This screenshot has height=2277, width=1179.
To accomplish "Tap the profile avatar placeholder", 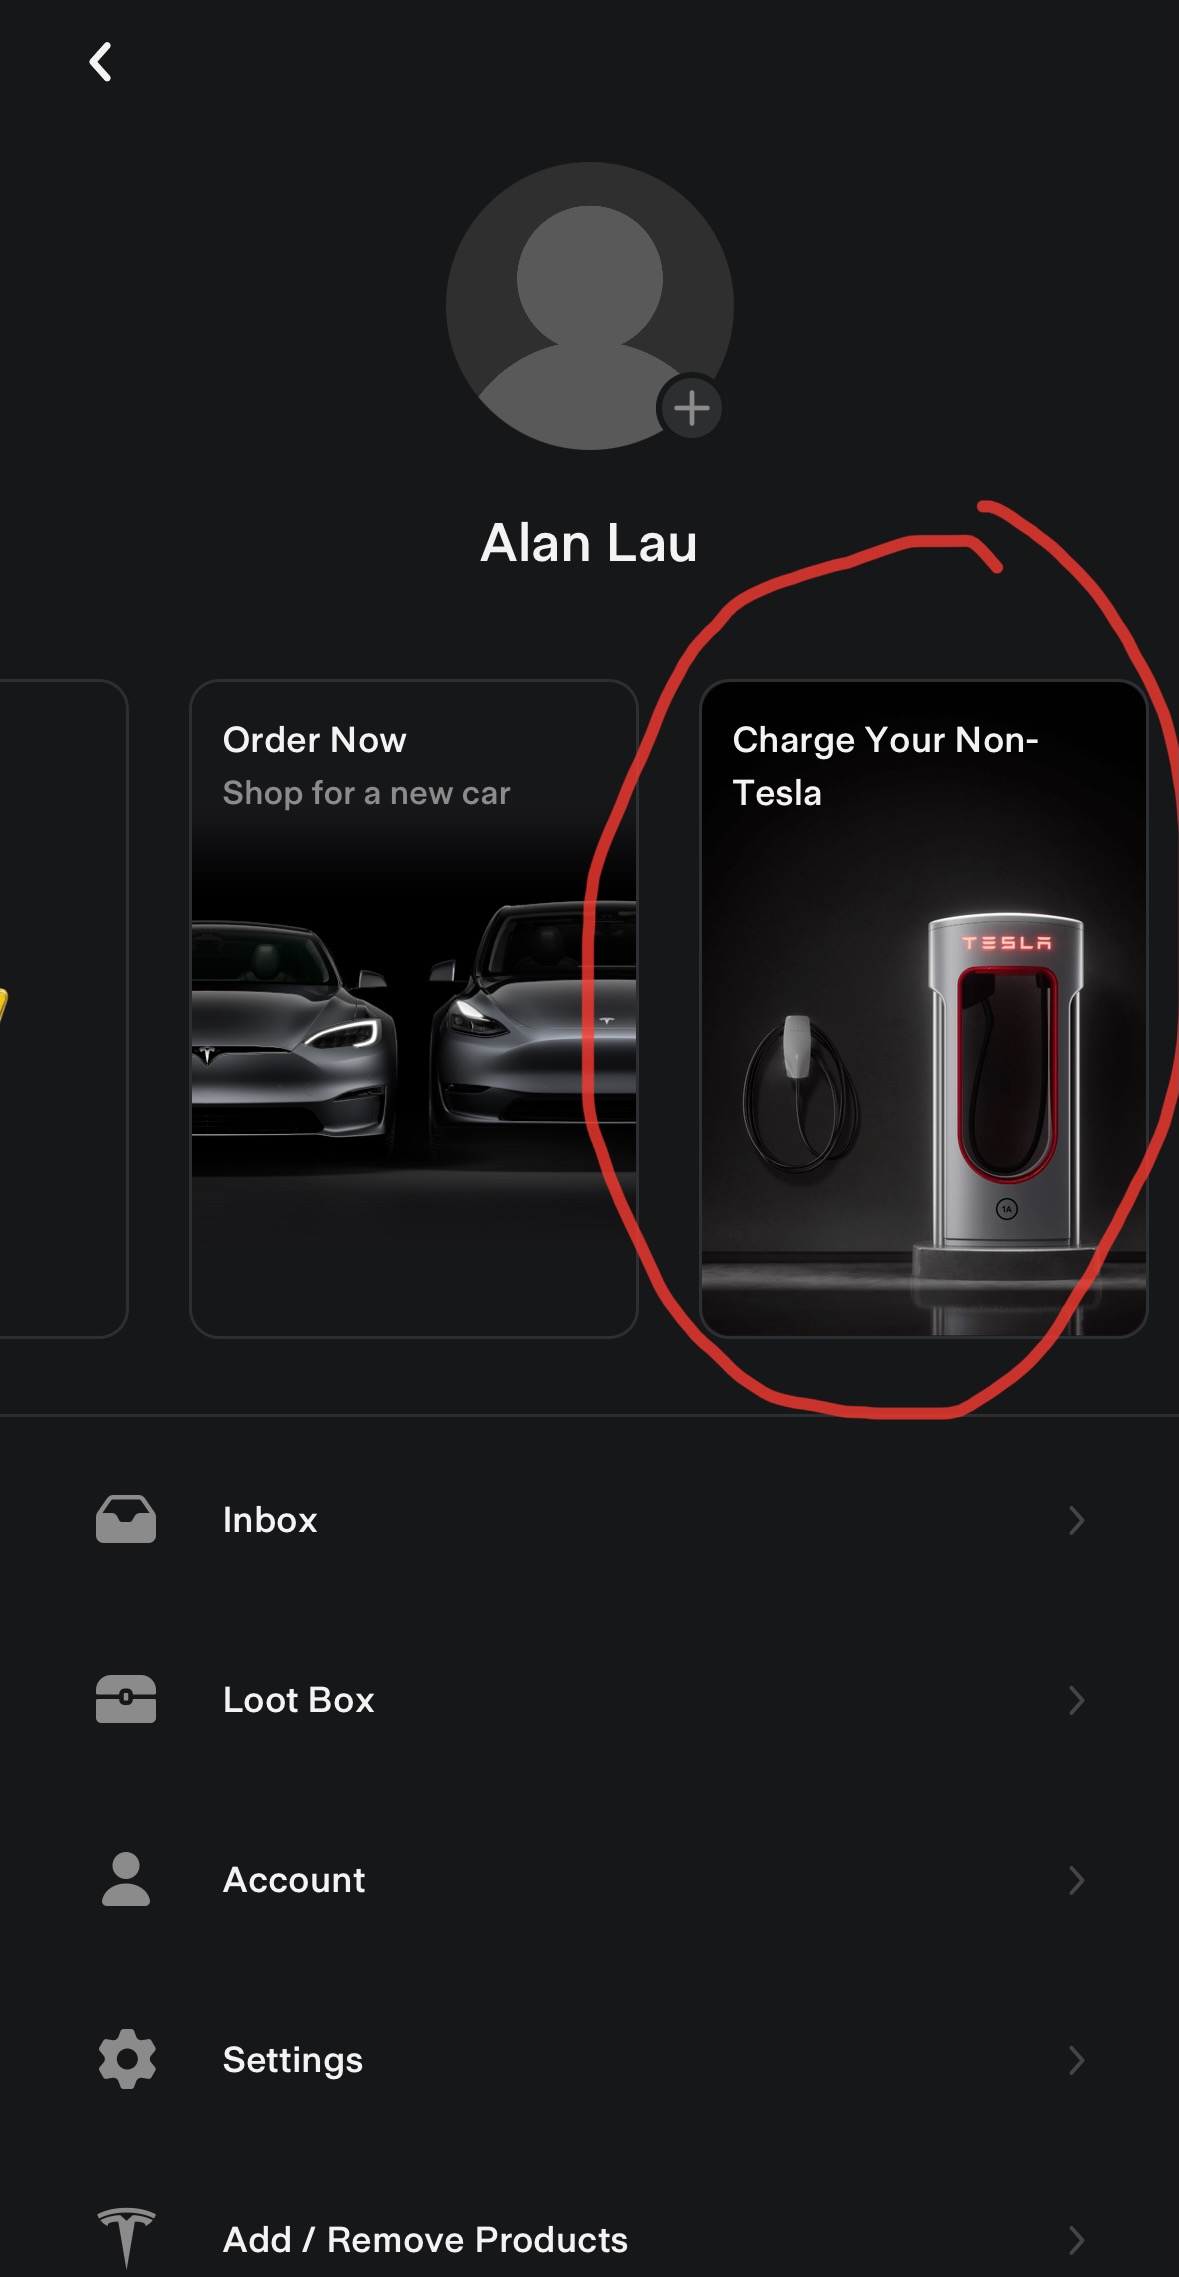I will tap(590, 306).
